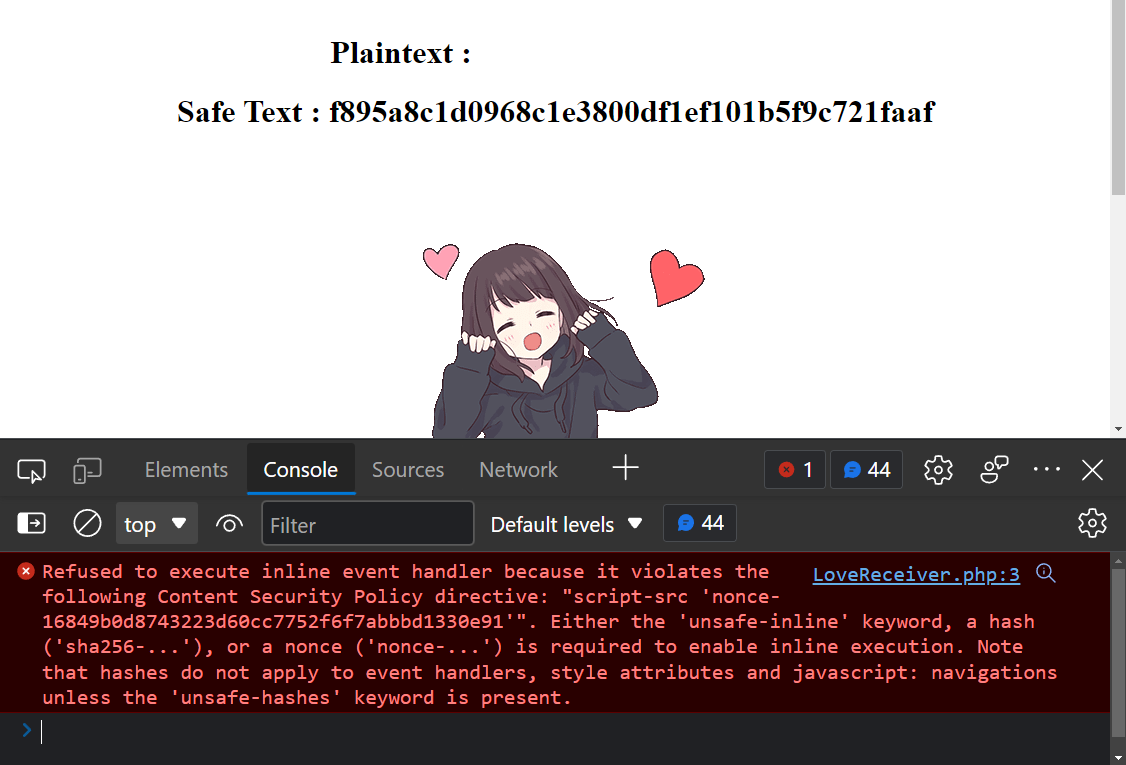Hide the console sidebar
Viewport: 1126px width, 765px height.
click(31, 523)
